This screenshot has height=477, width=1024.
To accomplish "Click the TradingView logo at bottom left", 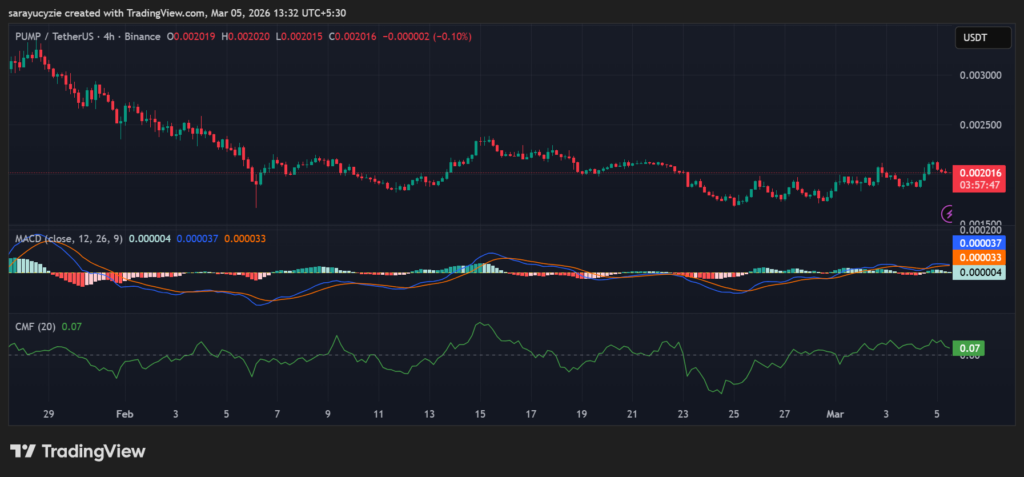I will pos(77,452).
